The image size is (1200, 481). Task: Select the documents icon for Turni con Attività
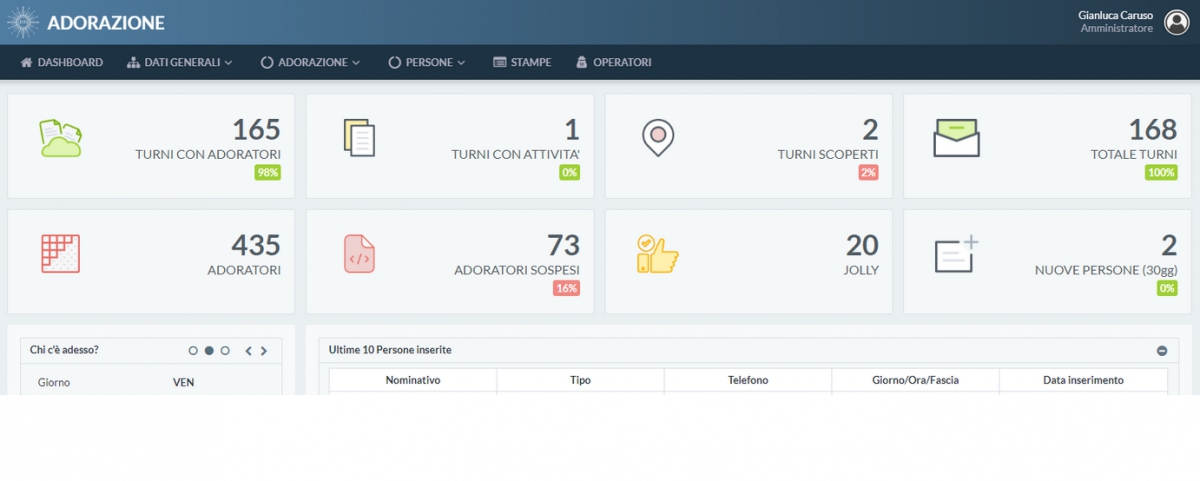point(359,138)
